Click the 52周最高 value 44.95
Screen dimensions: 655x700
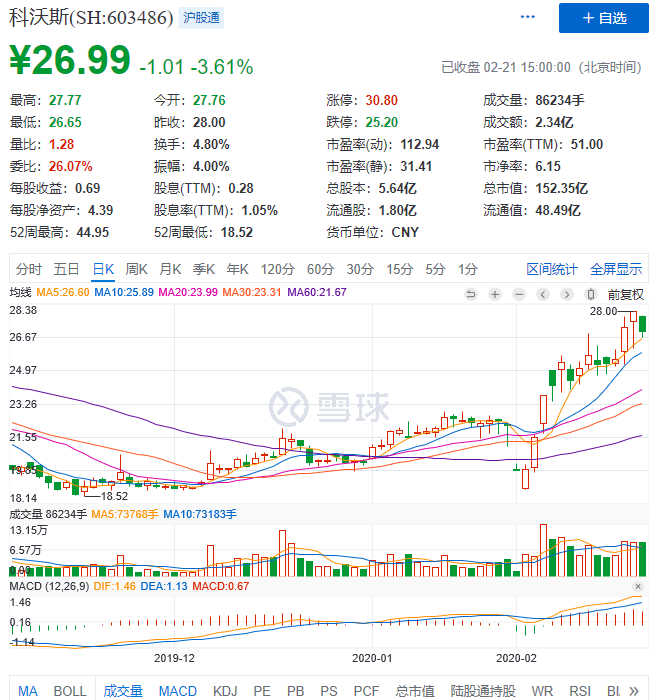93,233
